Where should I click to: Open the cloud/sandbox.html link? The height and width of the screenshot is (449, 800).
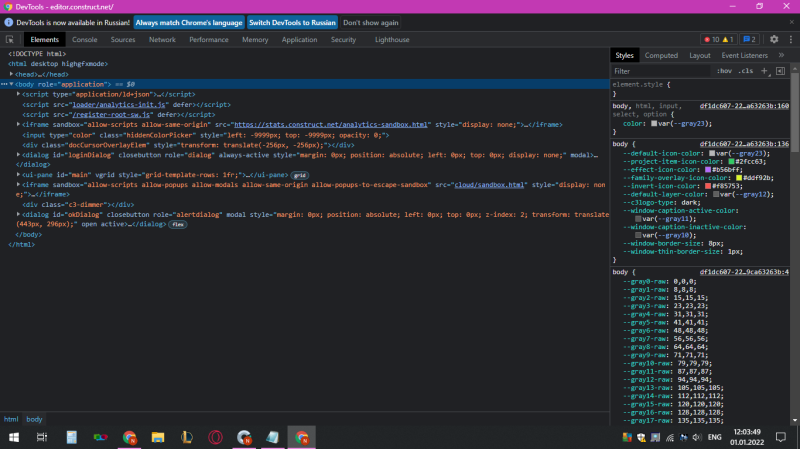coord(489,185)
